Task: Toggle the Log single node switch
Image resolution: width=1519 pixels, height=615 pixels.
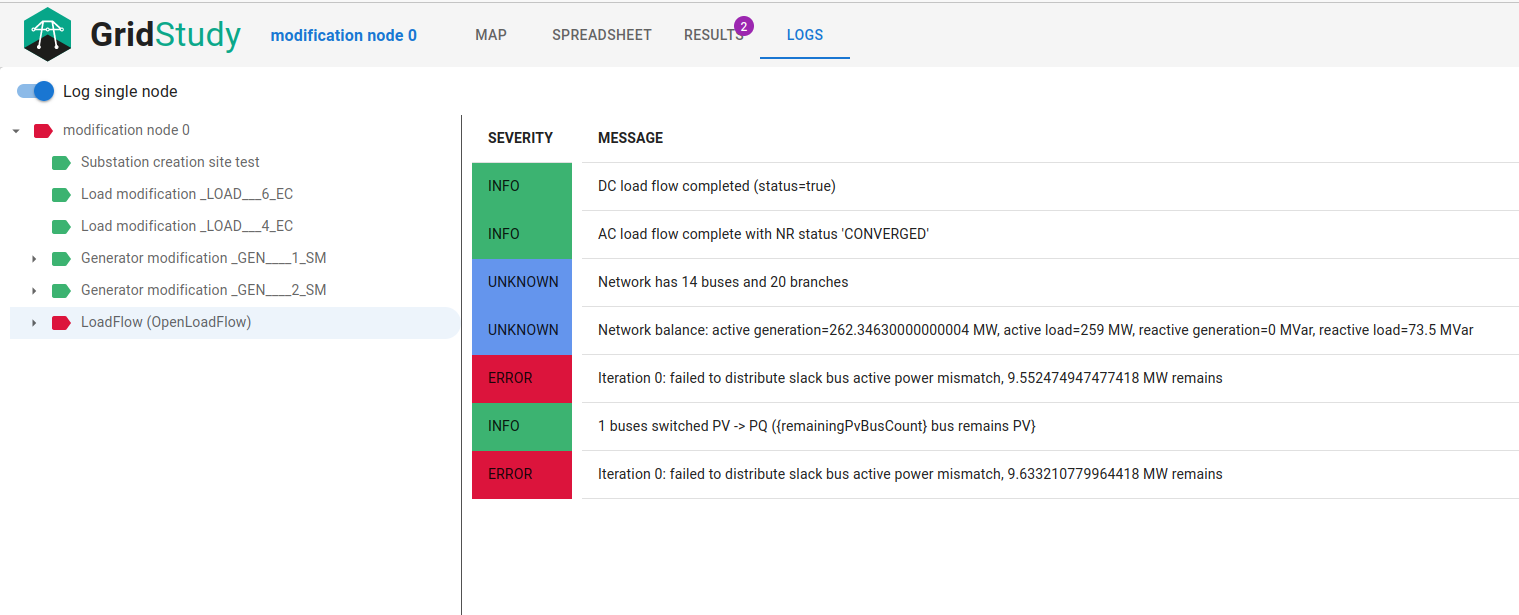Action: [35, 91]
